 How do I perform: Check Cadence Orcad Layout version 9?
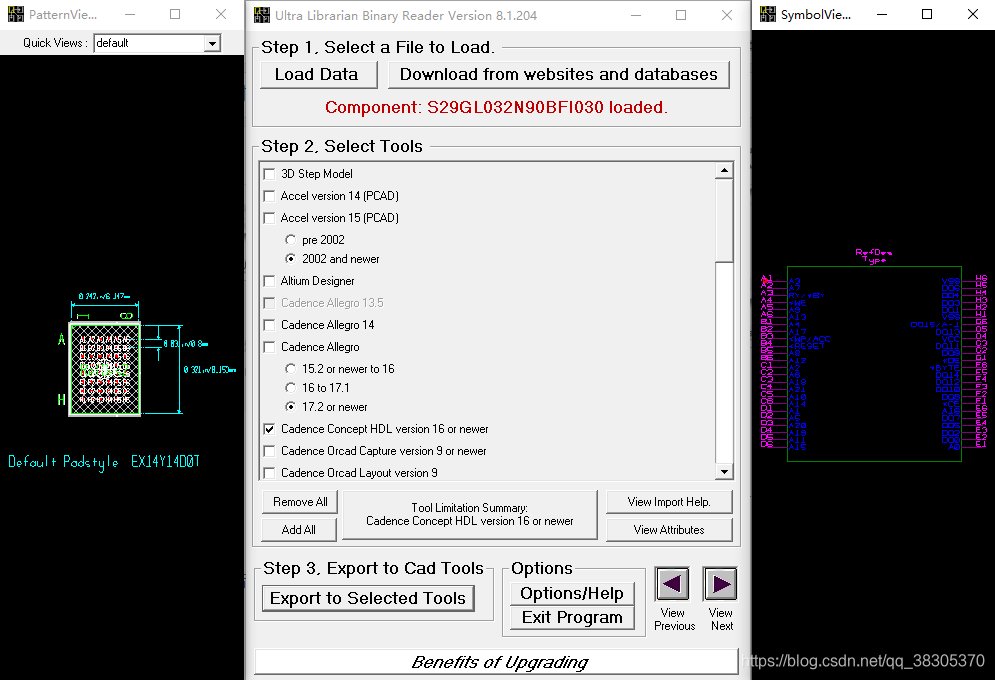click(x=269, y=473)
